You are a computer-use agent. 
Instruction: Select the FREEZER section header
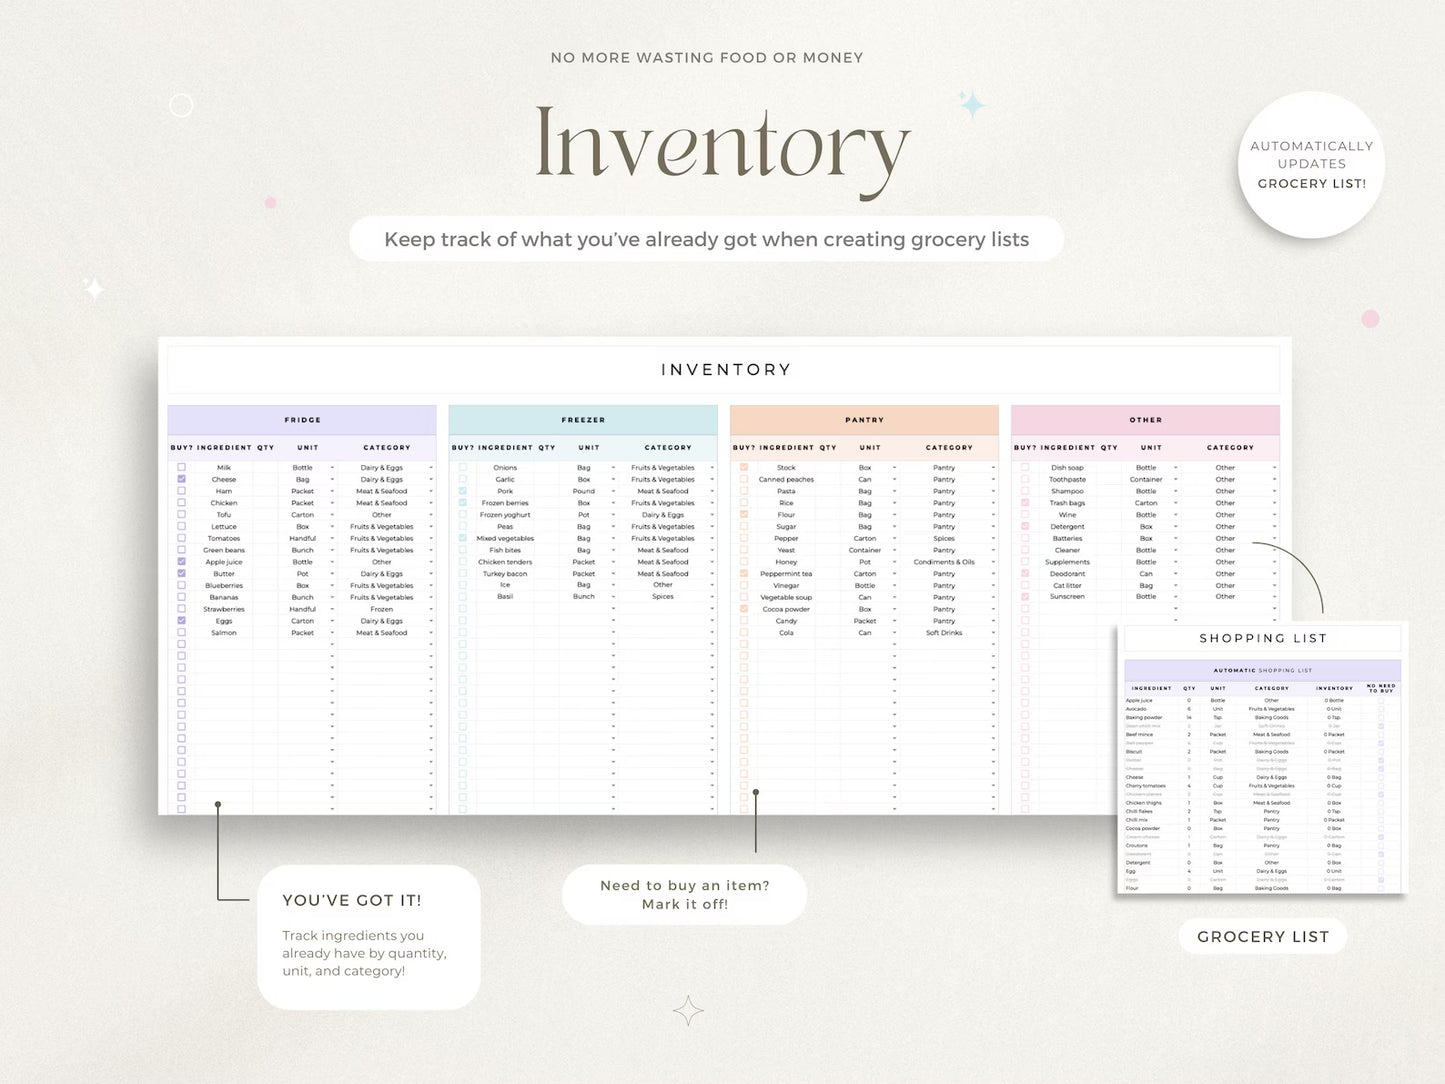click(583, 419)
